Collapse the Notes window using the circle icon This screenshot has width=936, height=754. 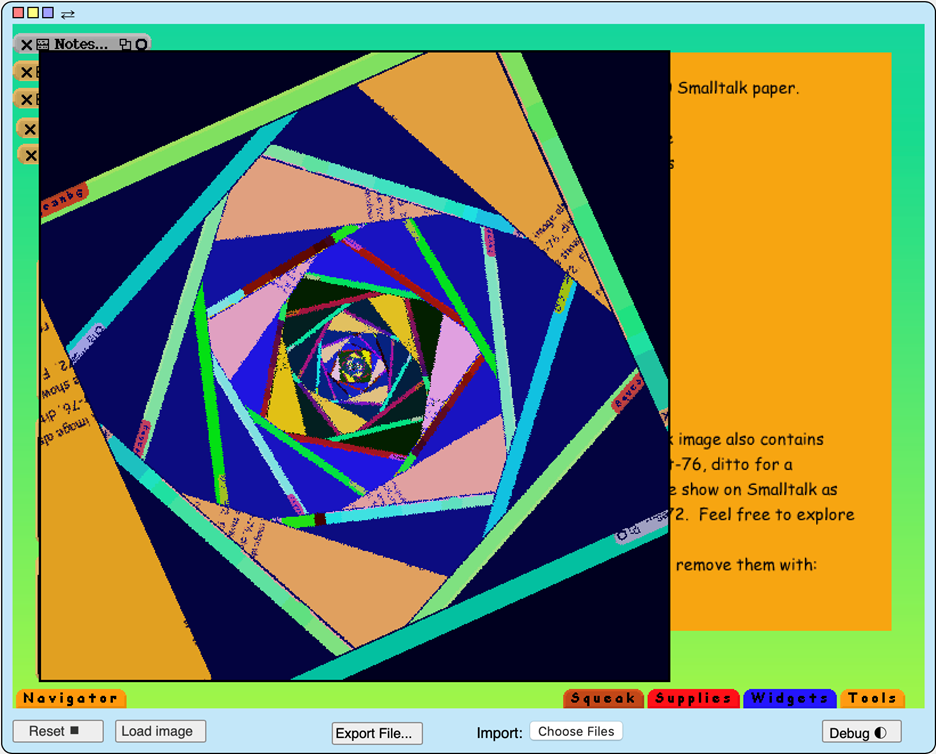[141, 45]
